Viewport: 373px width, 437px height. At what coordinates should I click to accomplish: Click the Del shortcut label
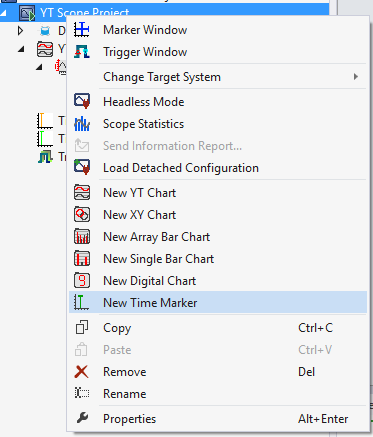[306, 372]
